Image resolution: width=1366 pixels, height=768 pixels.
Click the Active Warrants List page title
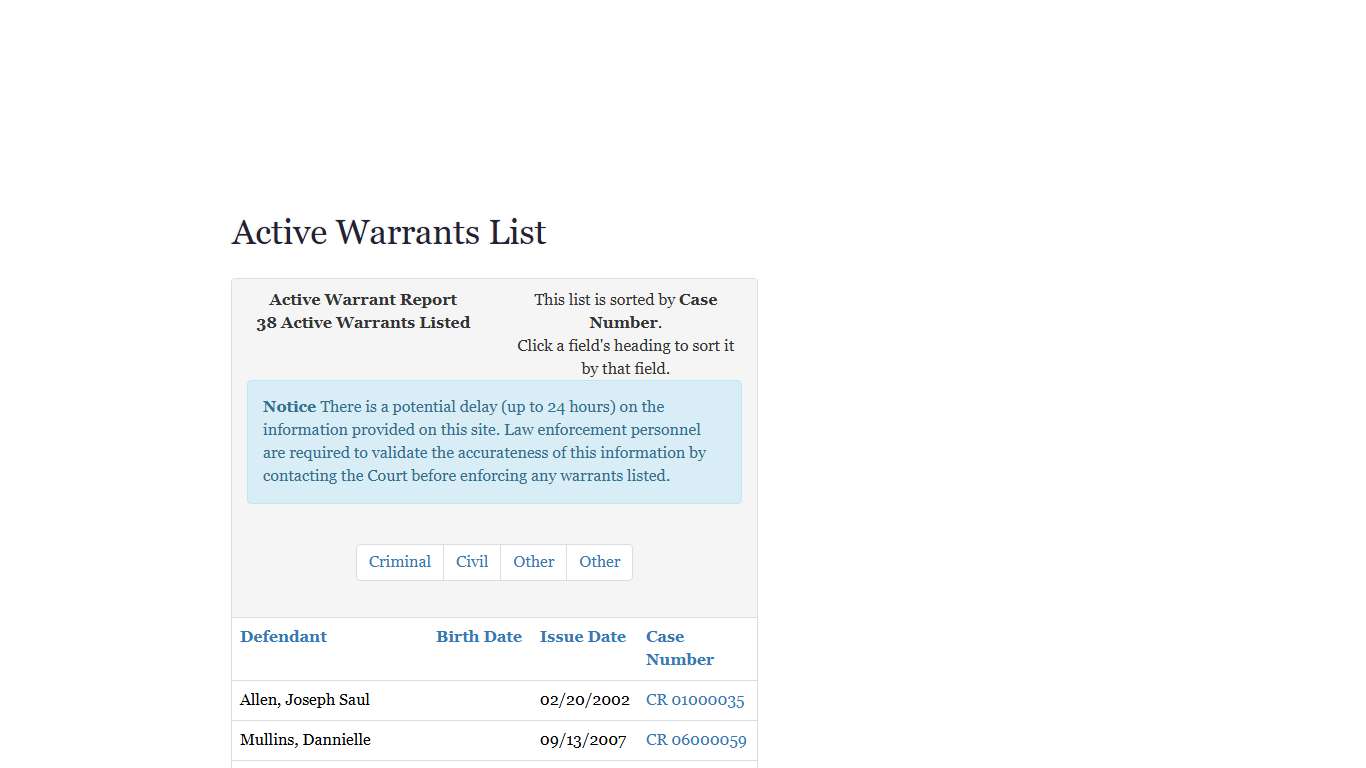[388, 232]
